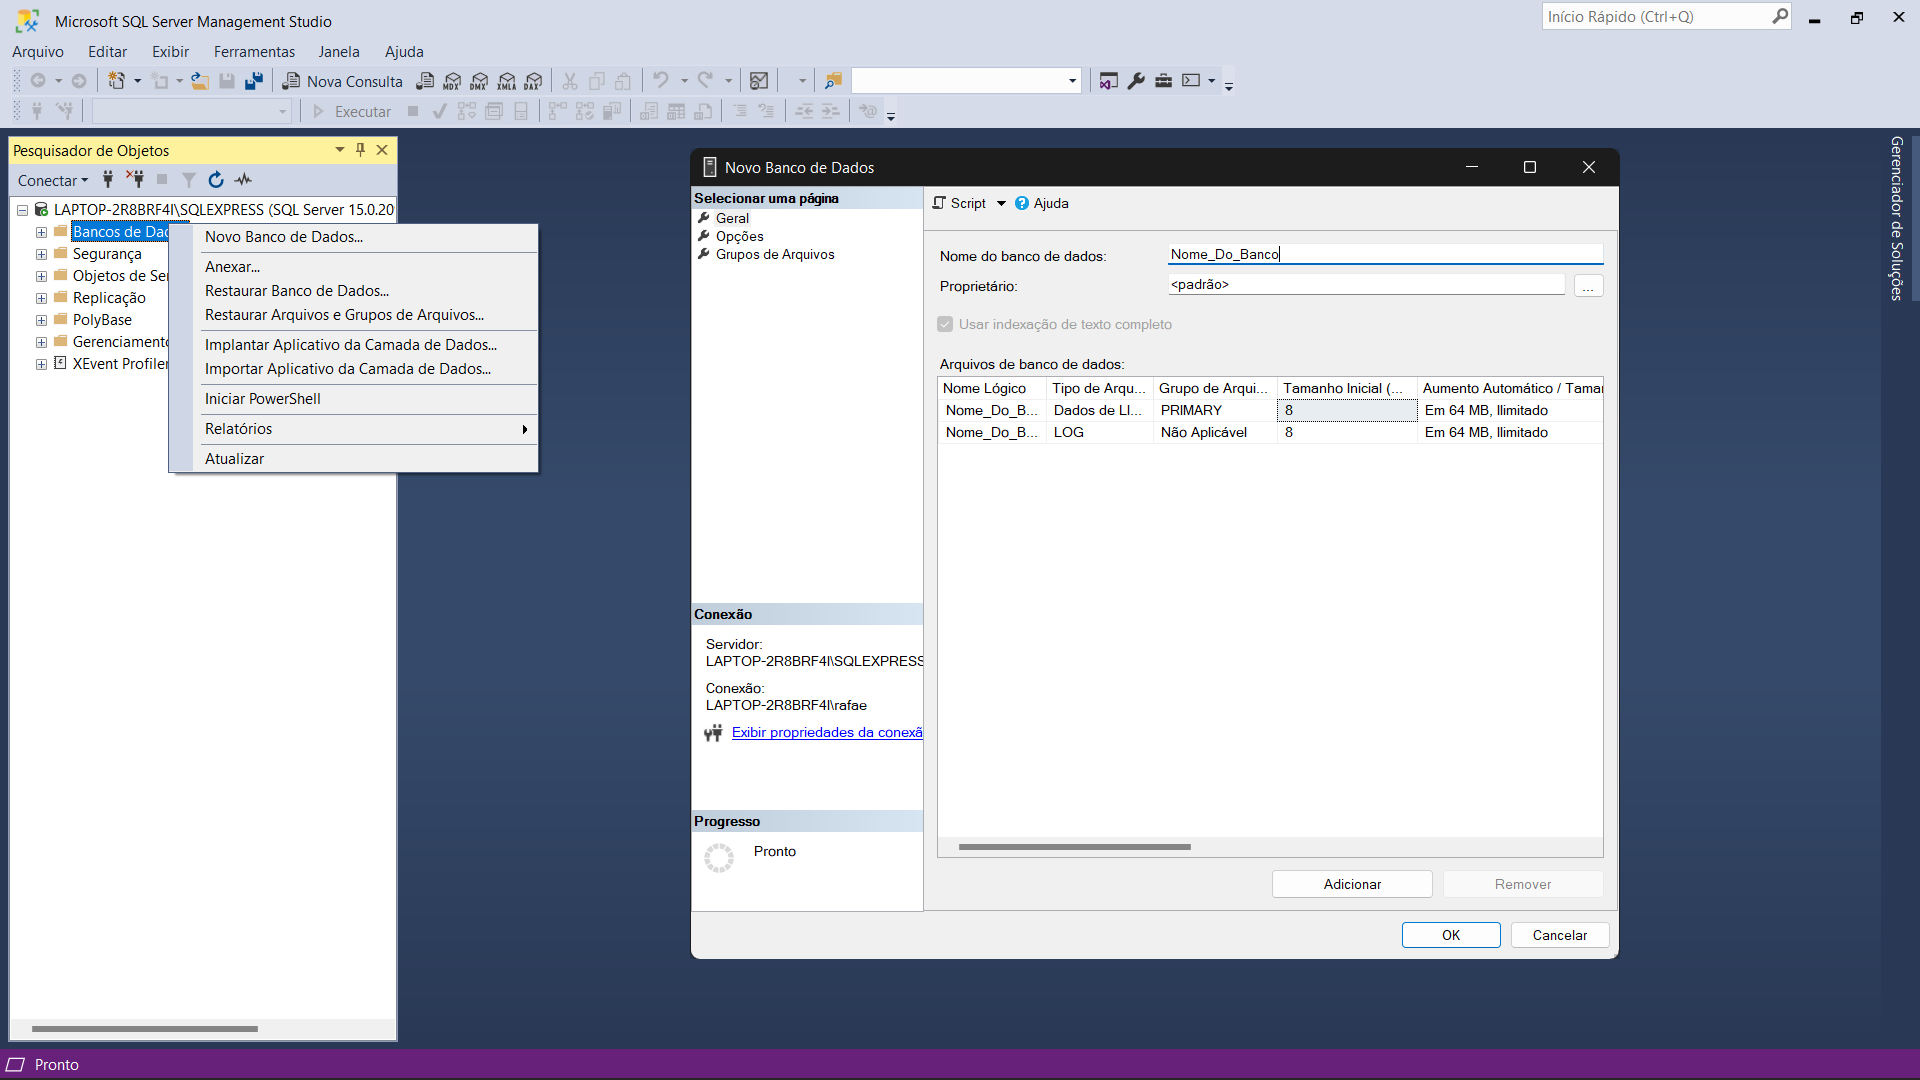Click the MDX query icon
Image resolution: width=1920 pixels, height=1080 pixels.
tap(452, 81)
